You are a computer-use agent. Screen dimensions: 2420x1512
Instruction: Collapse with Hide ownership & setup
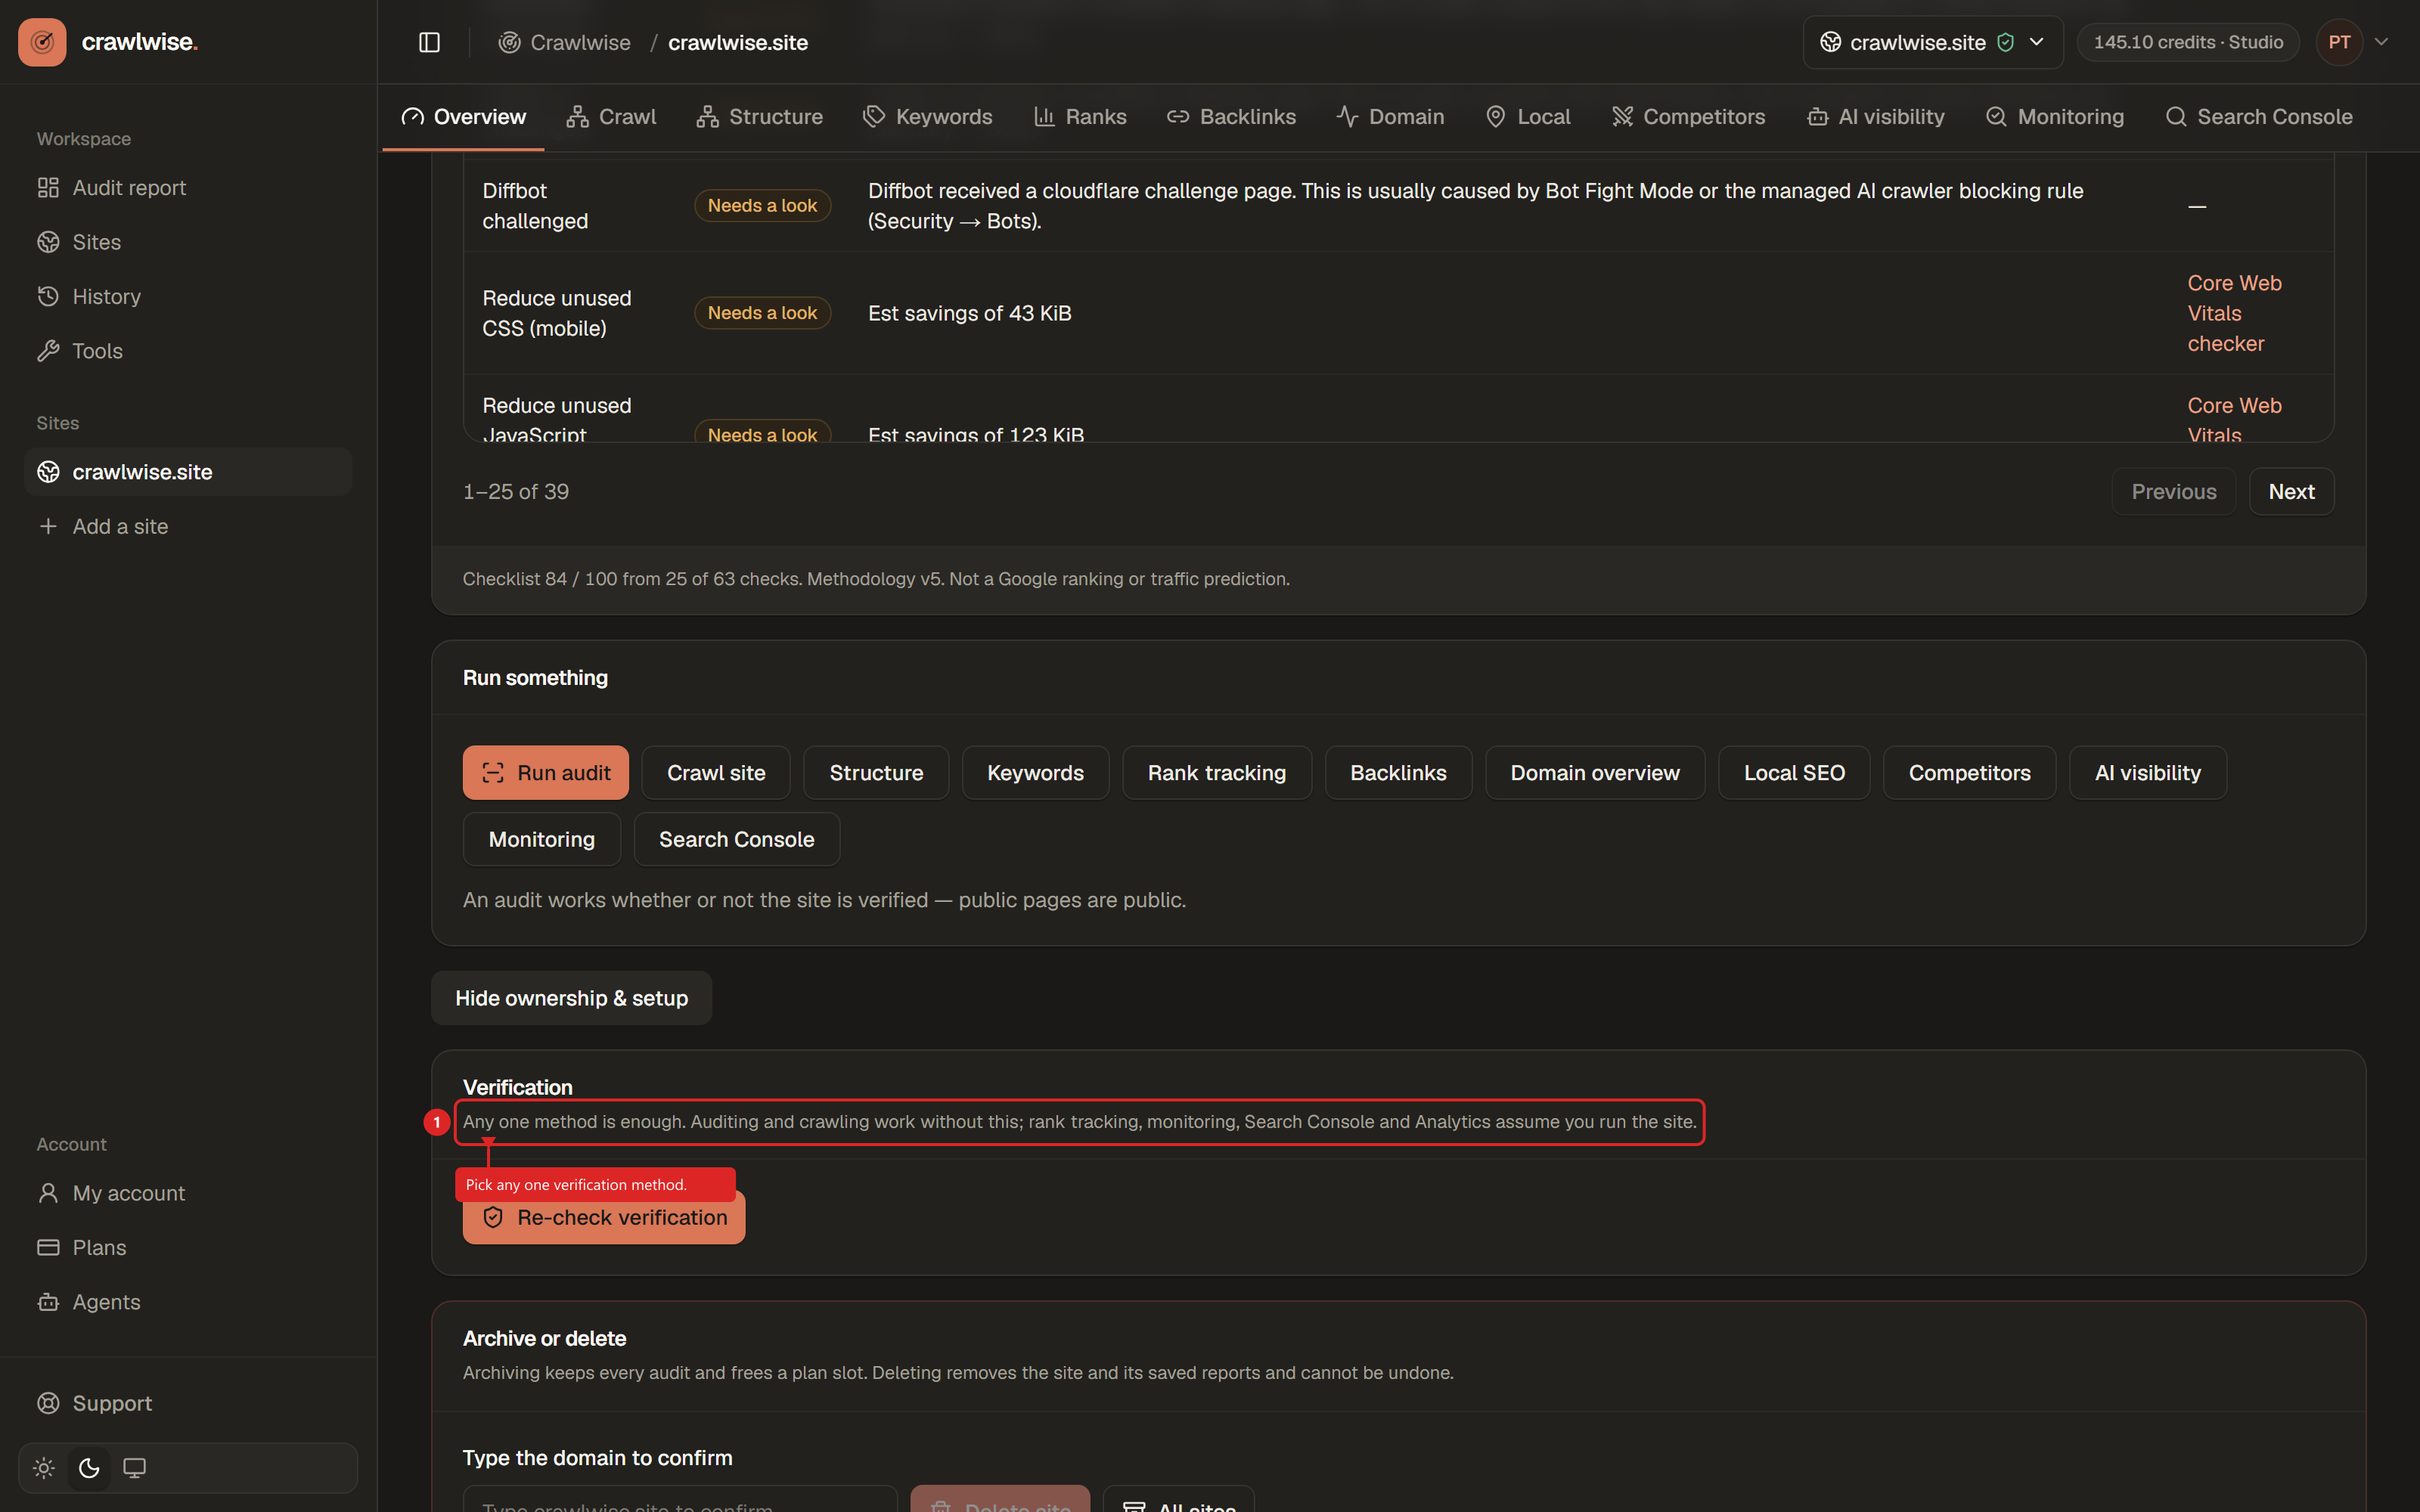(x=571, y=998)
